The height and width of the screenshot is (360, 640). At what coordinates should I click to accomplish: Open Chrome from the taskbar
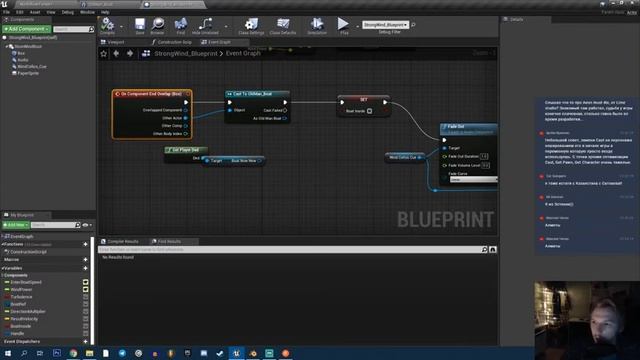tap(73, 353)
